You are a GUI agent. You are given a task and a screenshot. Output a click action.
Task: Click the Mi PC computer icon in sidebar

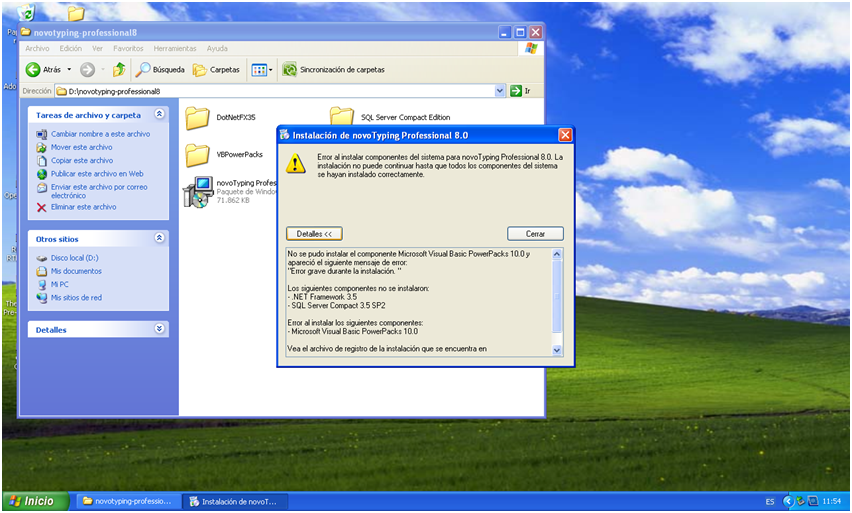point(41,284)
